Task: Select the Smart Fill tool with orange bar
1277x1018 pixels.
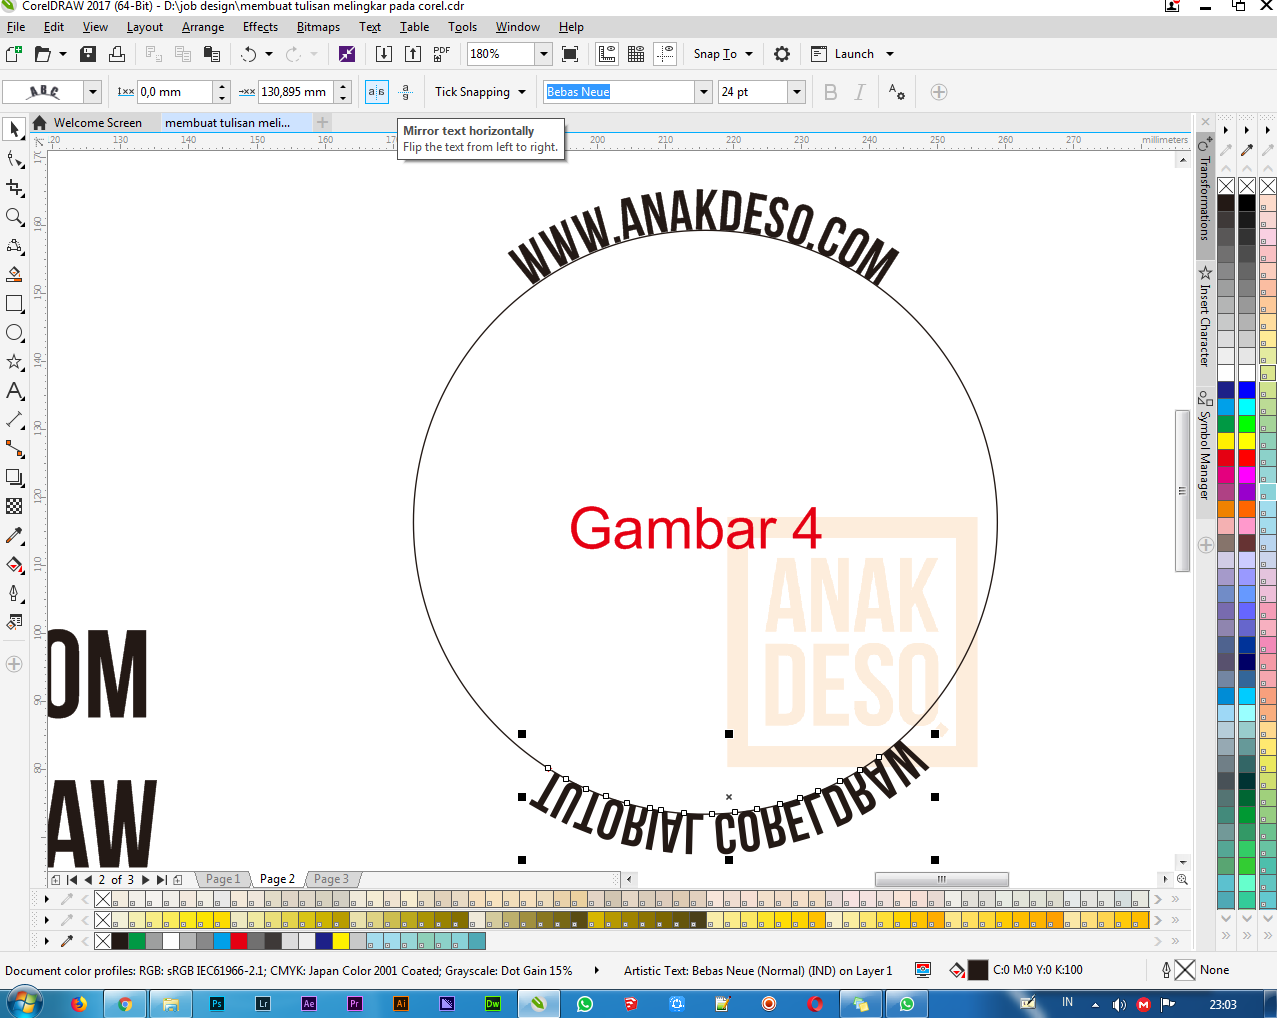Action: pyautogui.click(x=14, y=274)
